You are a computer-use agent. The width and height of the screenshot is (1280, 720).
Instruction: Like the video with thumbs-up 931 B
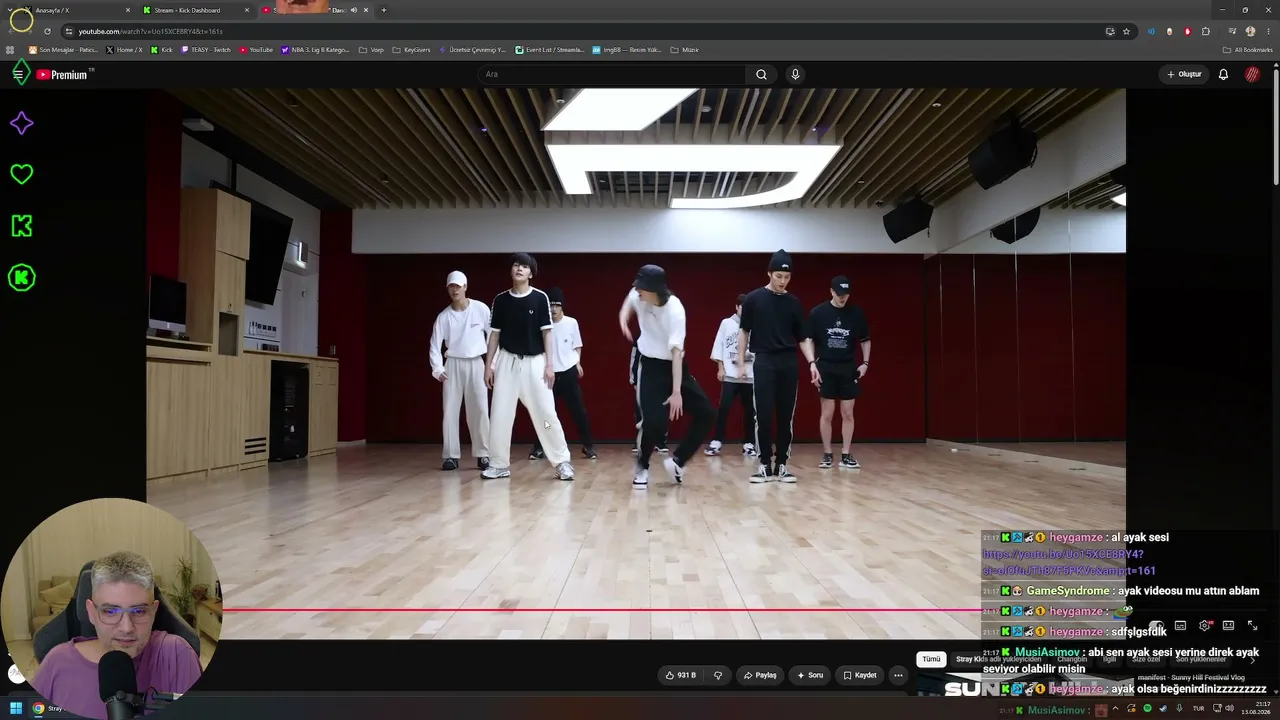681,675
